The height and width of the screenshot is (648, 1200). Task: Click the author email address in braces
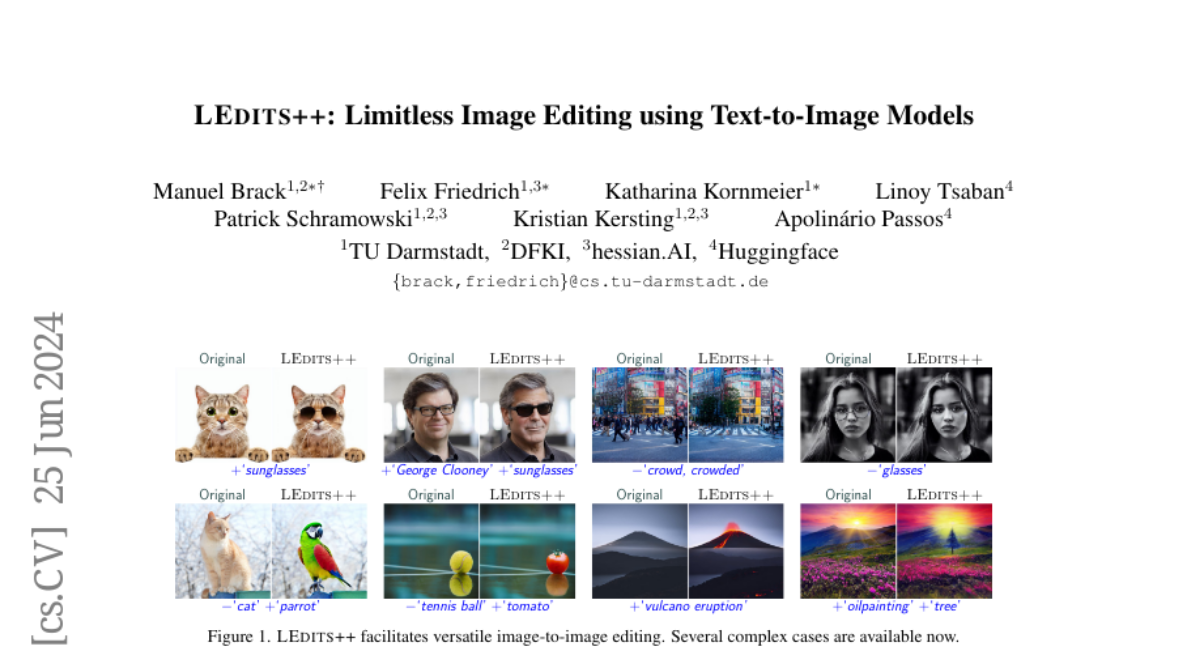pyautogui.click(x=581, y=282)
